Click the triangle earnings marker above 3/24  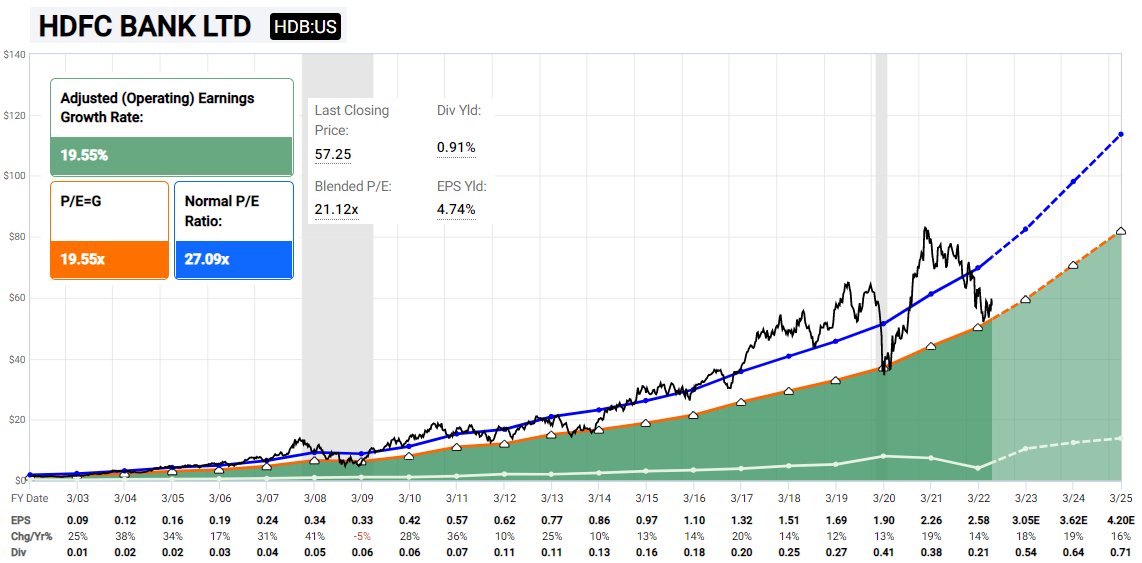[x=1073, y=265]
